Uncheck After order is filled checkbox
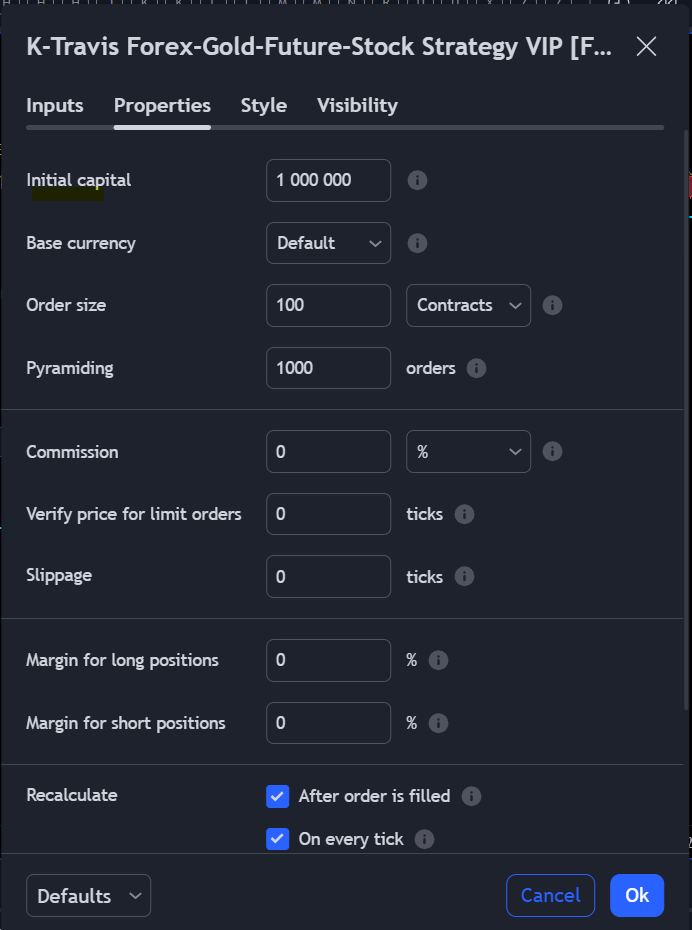692x930 pixels. pyautogui.click(x=278, y=796)
